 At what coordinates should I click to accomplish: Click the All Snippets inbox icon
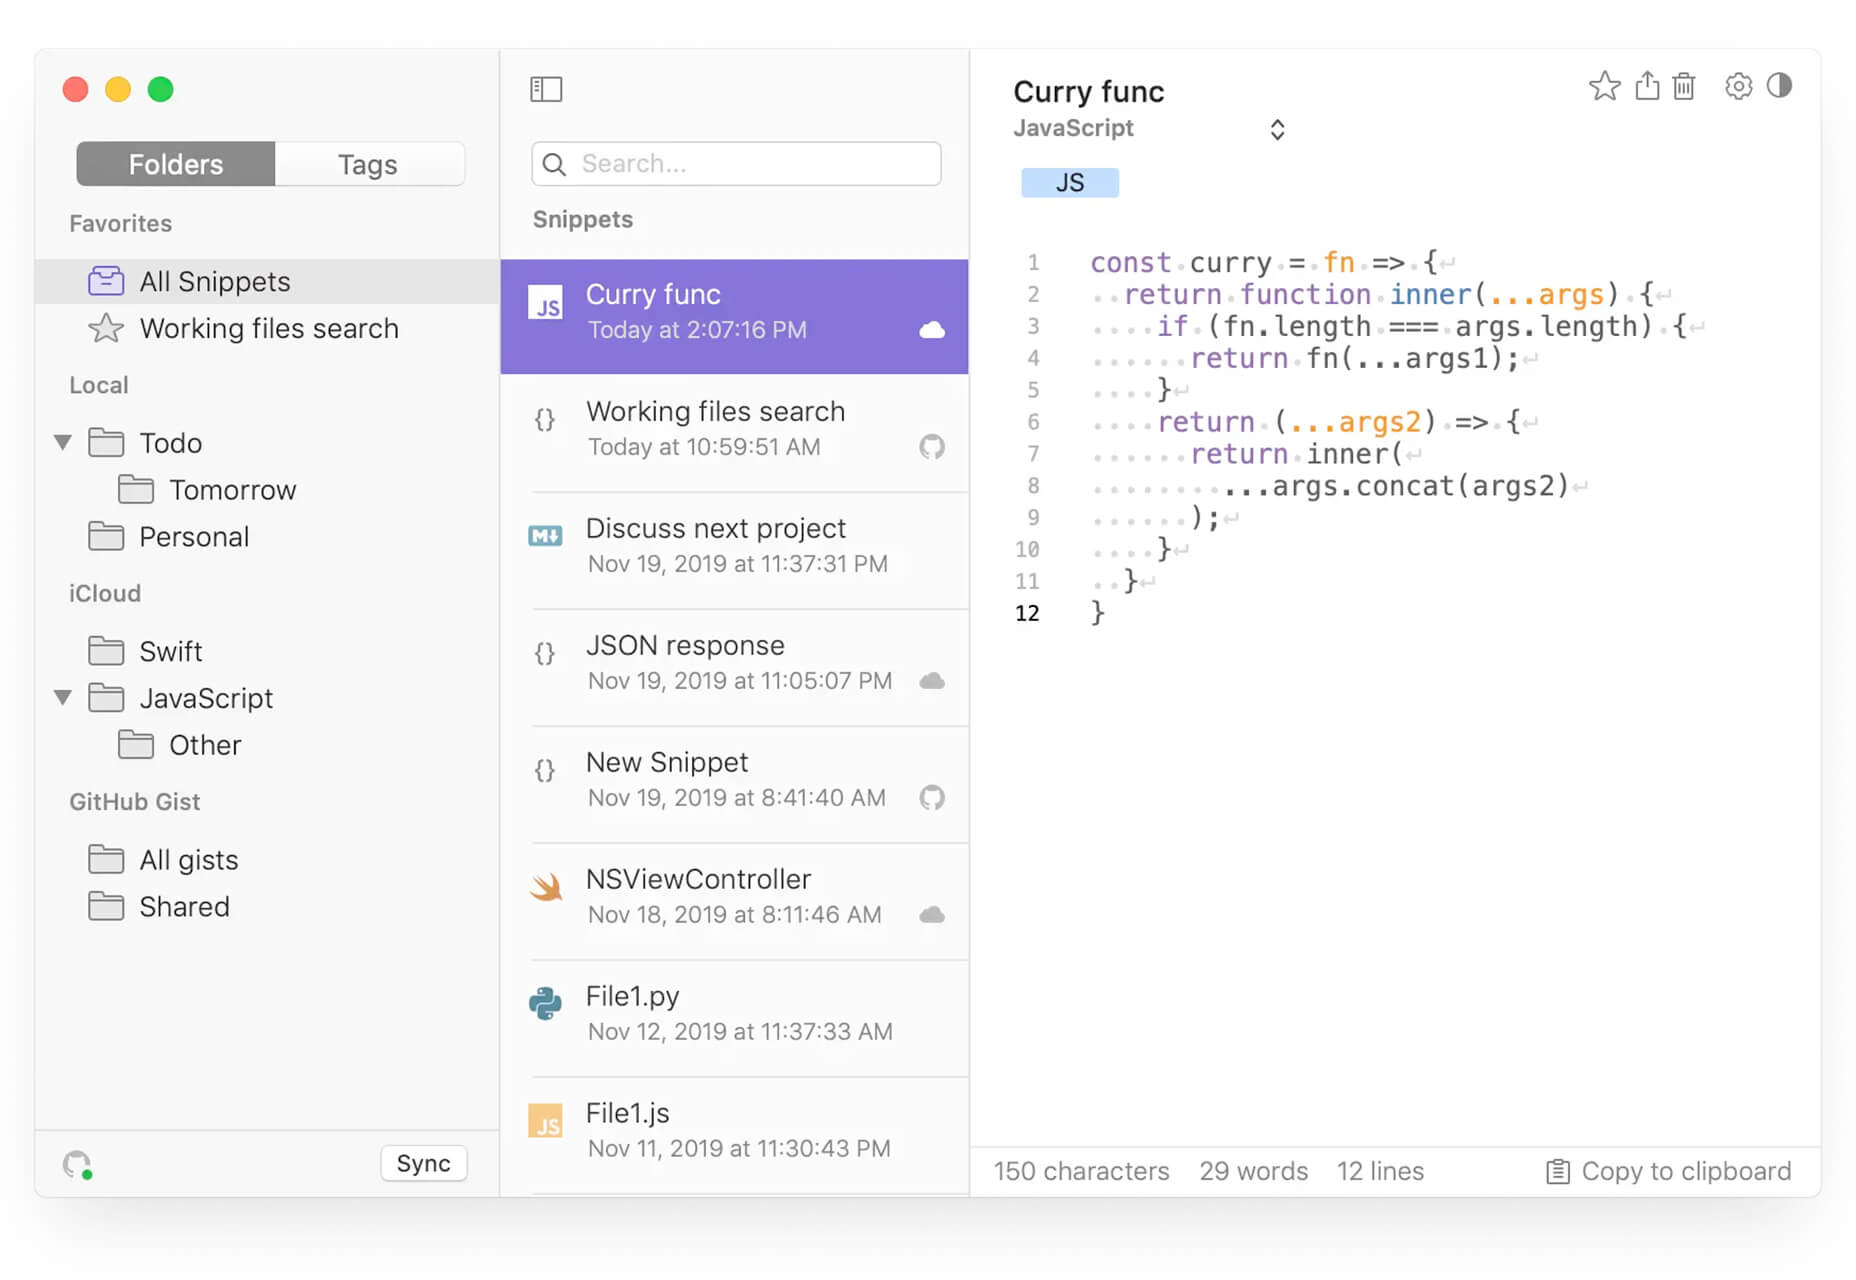[x=106, y=281]
